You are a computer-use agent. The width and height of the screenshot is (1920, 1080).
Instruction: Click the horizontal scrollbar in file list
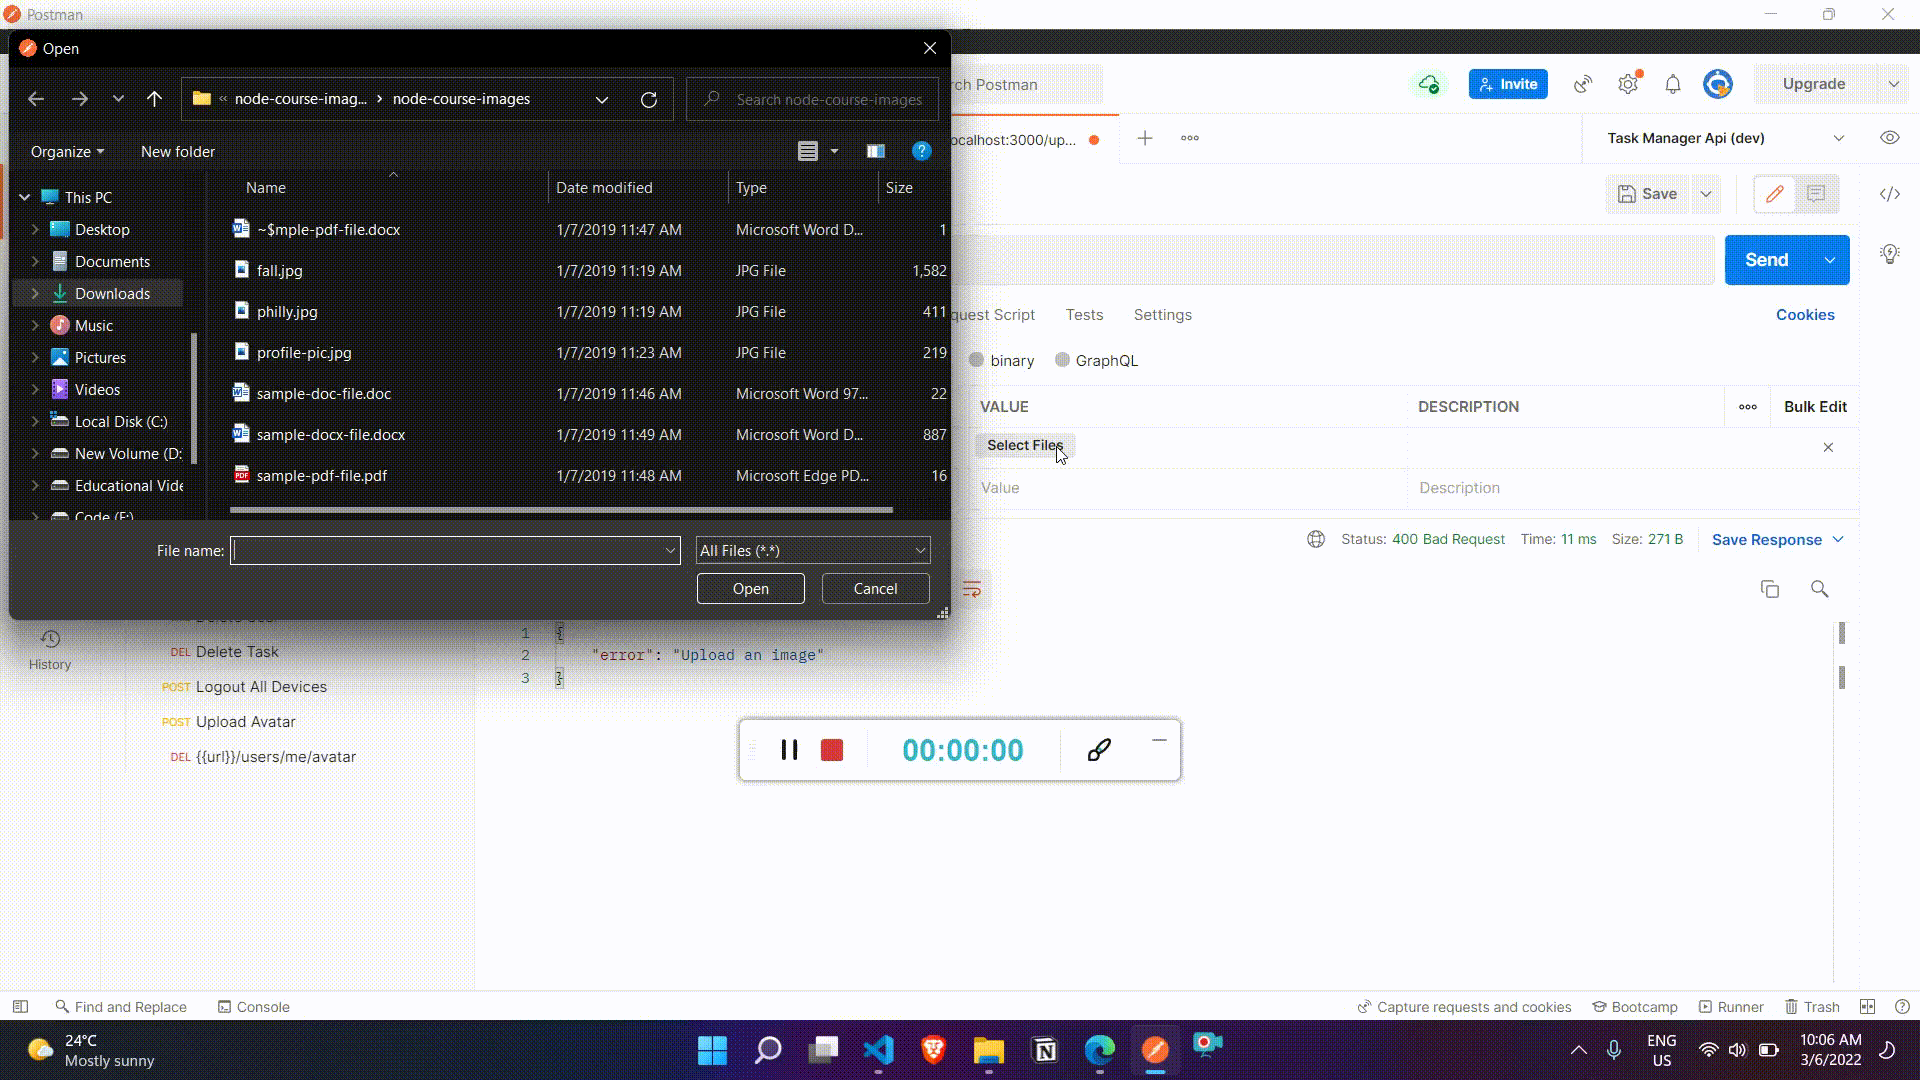(560, 510)
